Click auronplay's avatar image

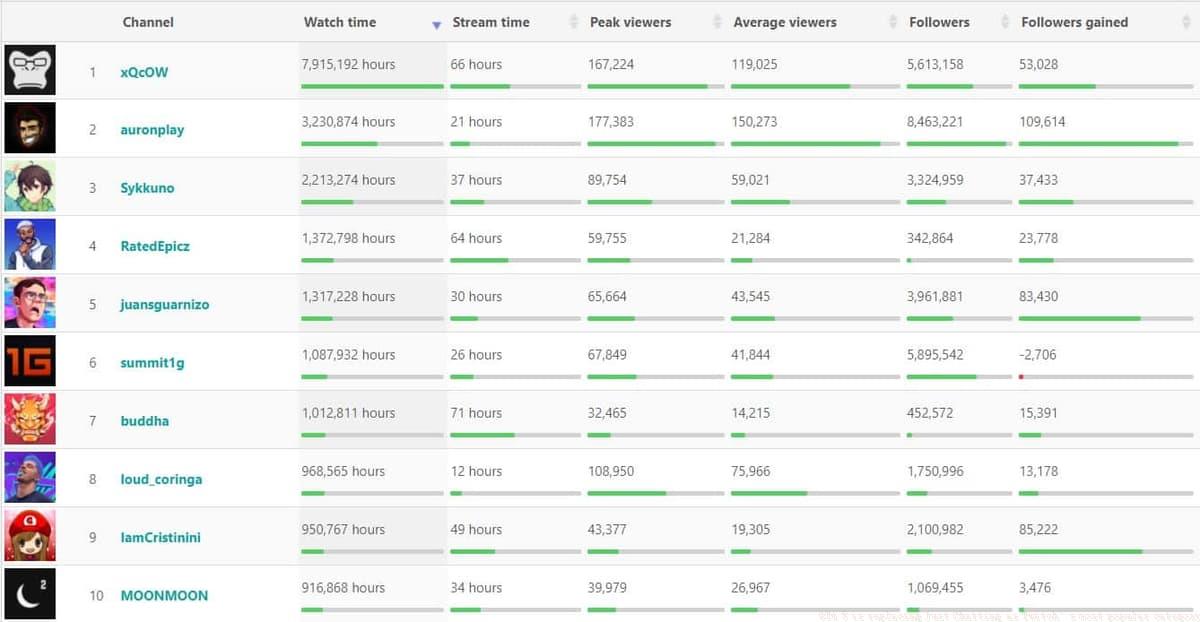[30, 129]
